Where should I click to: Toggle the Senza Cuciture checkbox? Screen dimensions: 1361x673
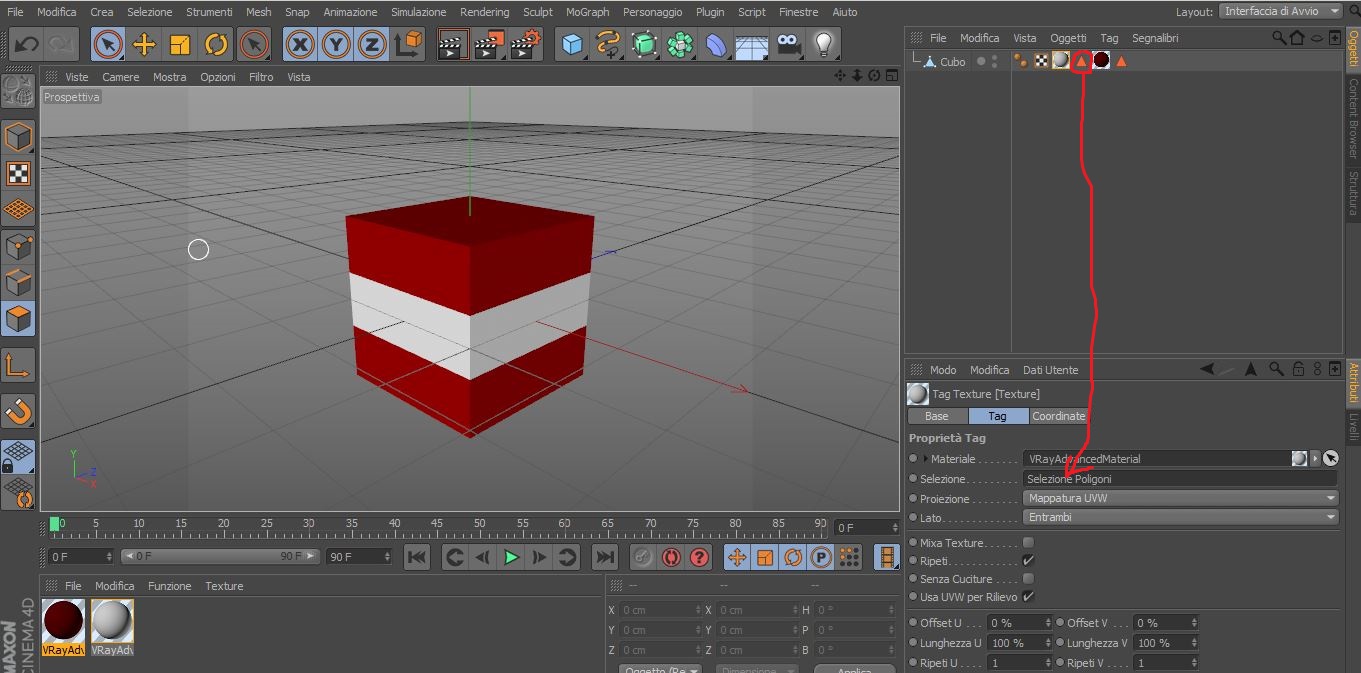coord(1028,579)
